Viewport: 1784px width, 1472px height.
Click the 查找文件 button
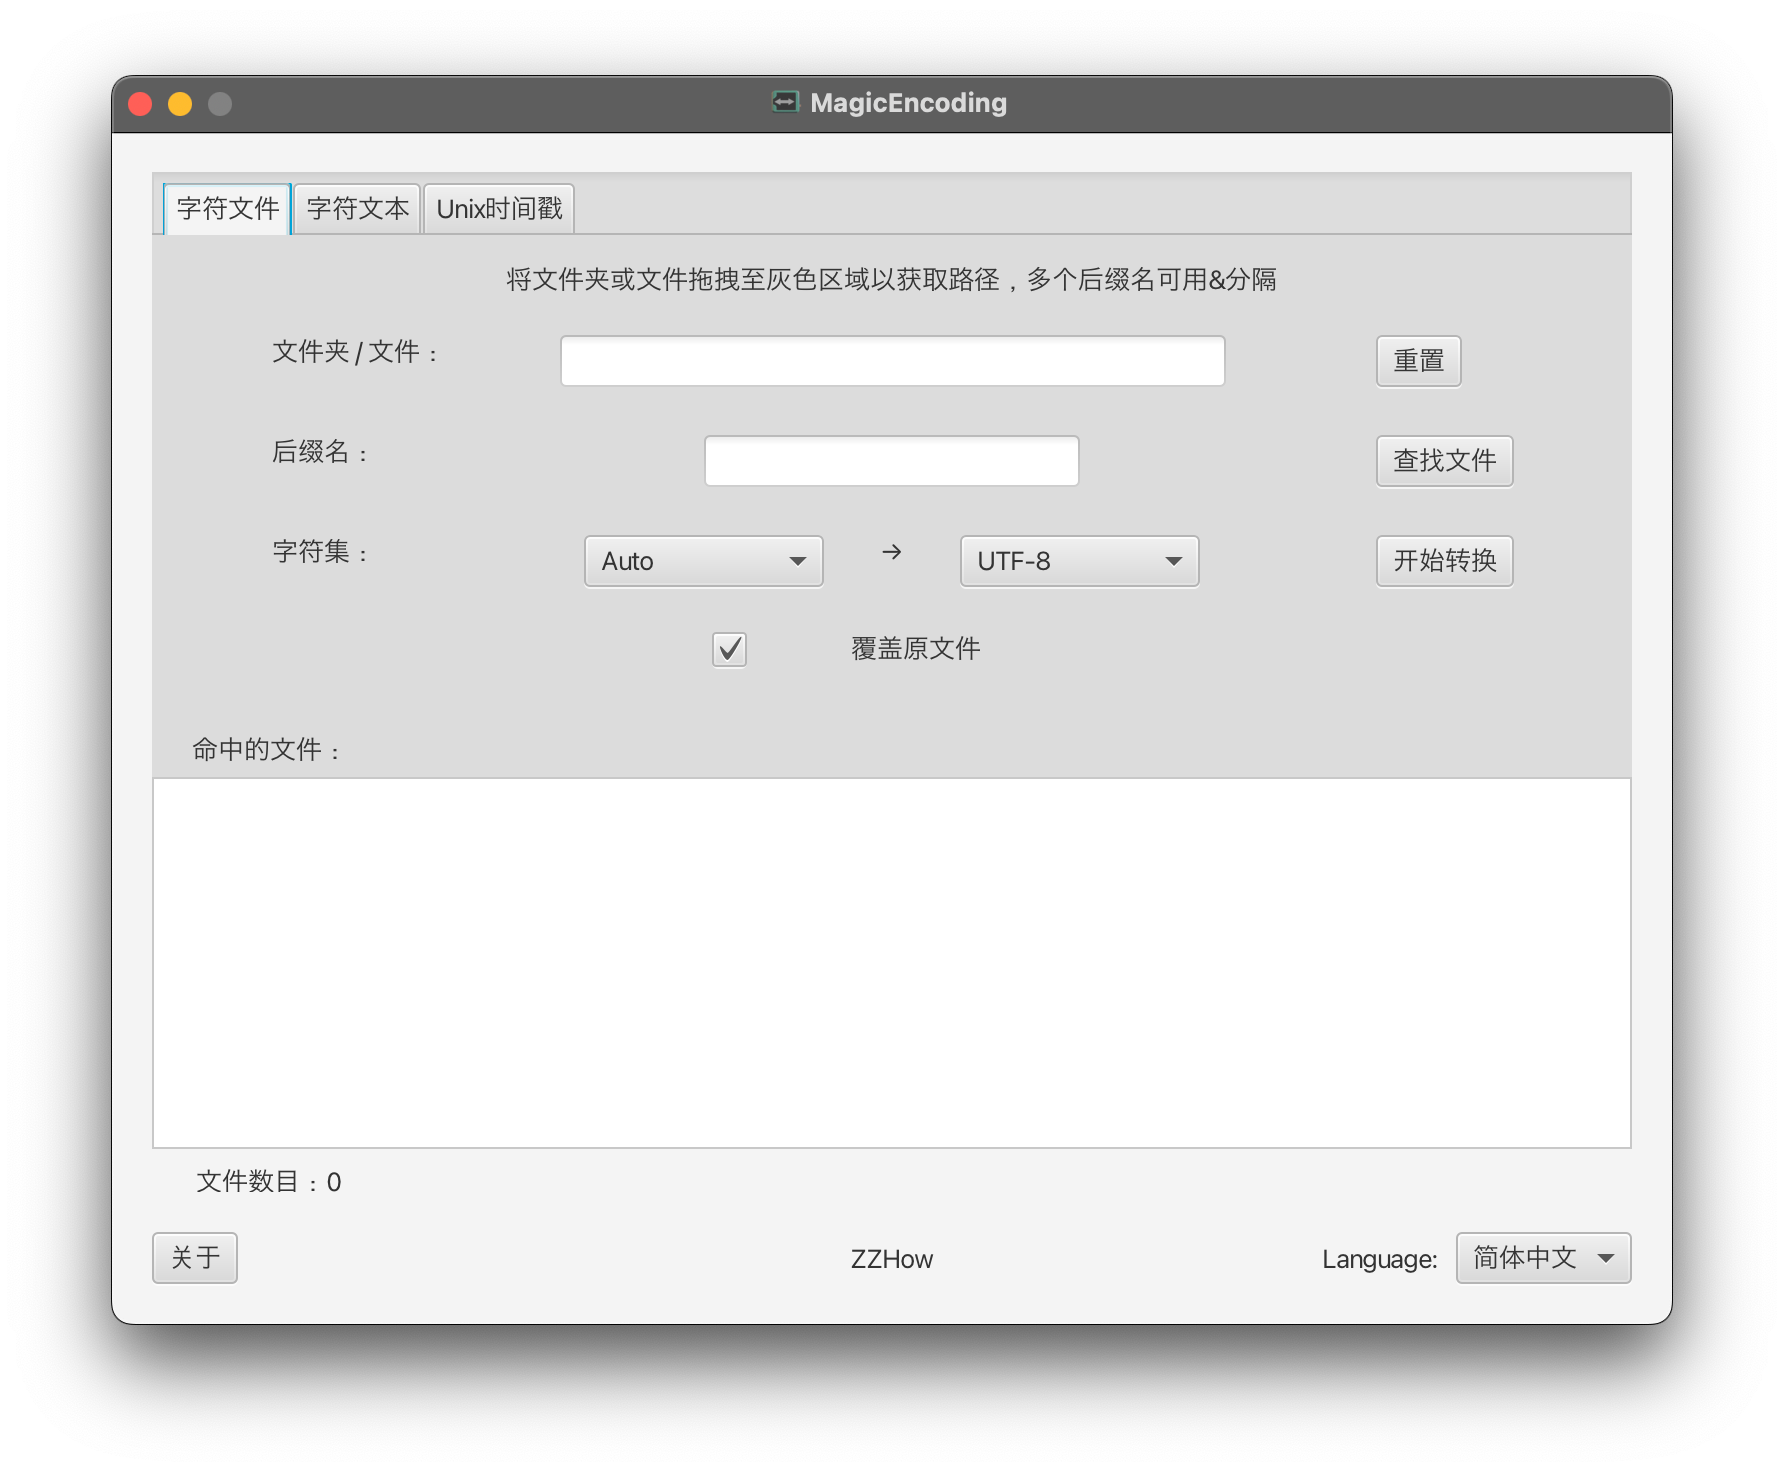(1444, 461)
